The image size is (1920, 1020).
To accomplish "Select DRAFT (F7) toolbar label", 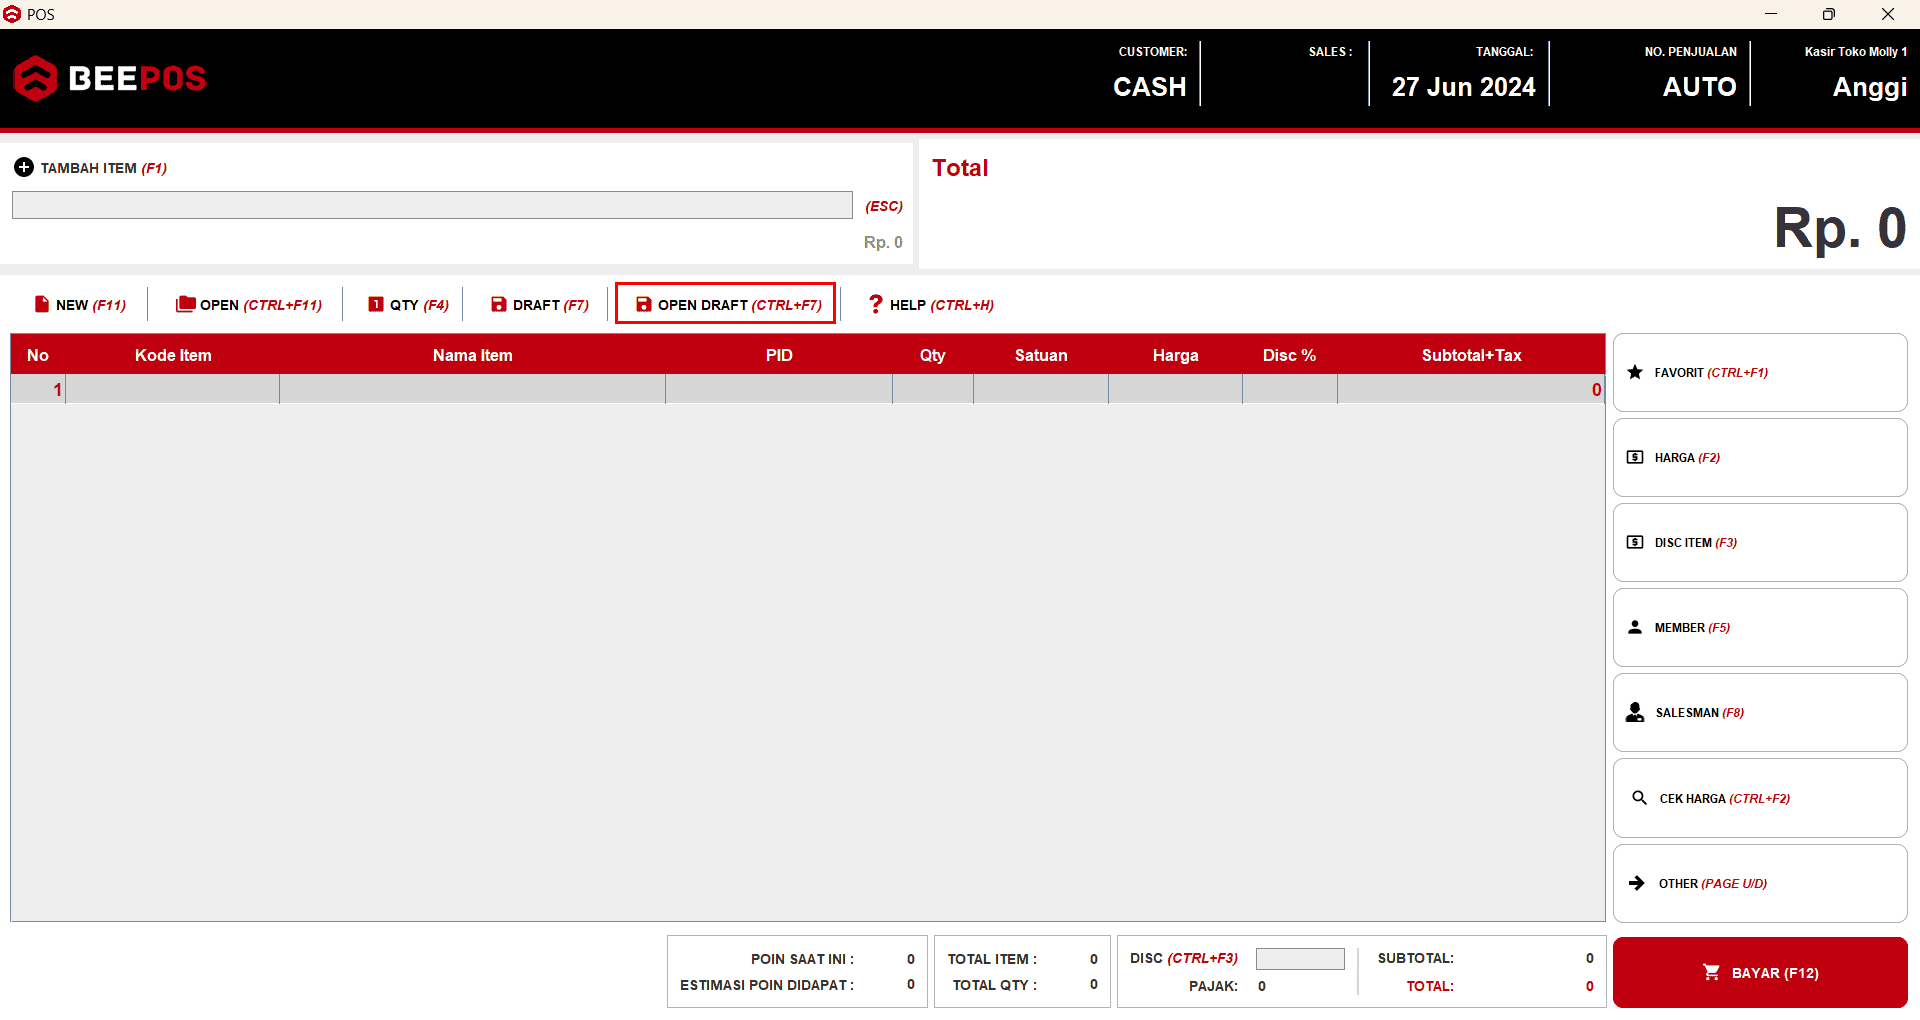I will pyautogui.click(x=551, y=305).
